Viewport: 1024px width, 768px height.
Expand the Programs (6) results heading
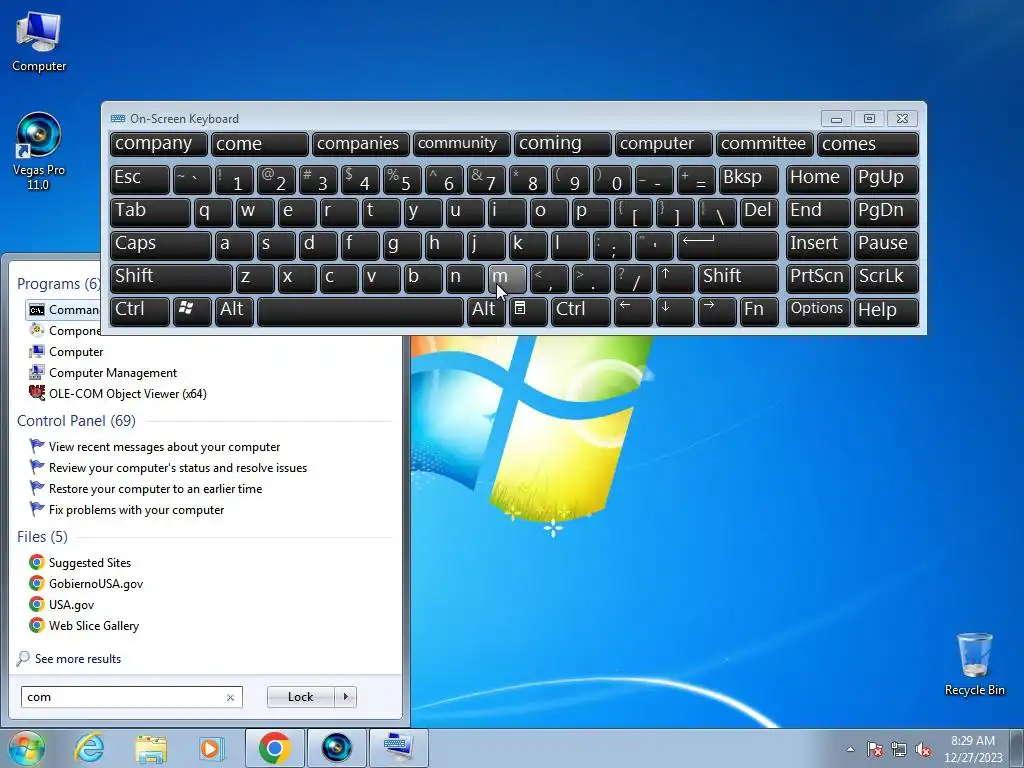tap(58, 284)
